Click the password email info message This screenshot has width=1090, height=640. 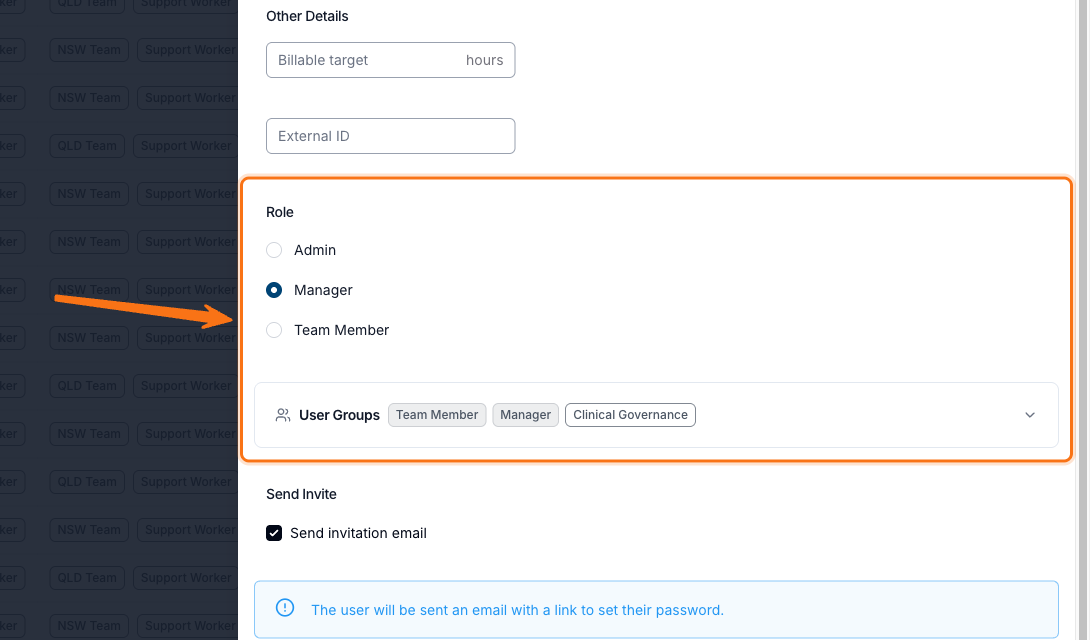click(517, 610)
